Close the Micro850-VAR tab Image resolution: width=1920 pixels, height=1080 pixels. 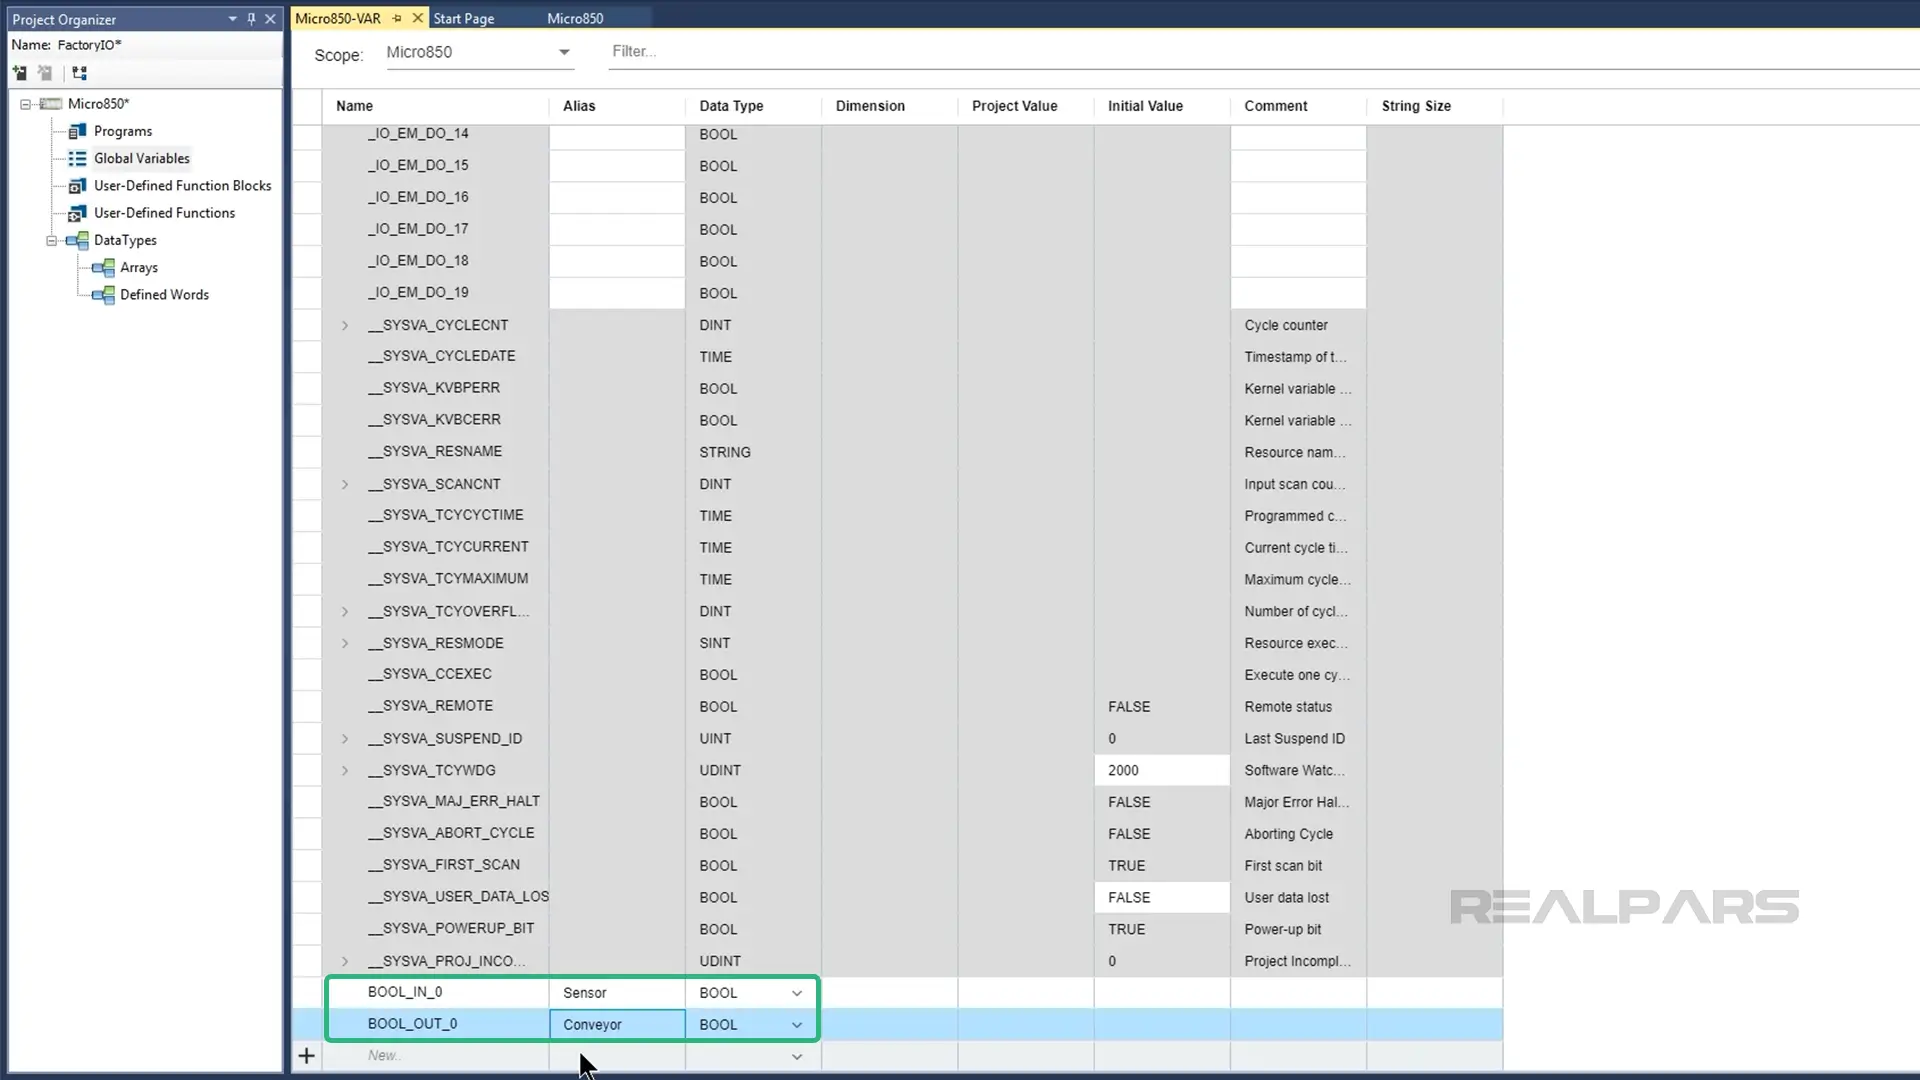point(418,18)
